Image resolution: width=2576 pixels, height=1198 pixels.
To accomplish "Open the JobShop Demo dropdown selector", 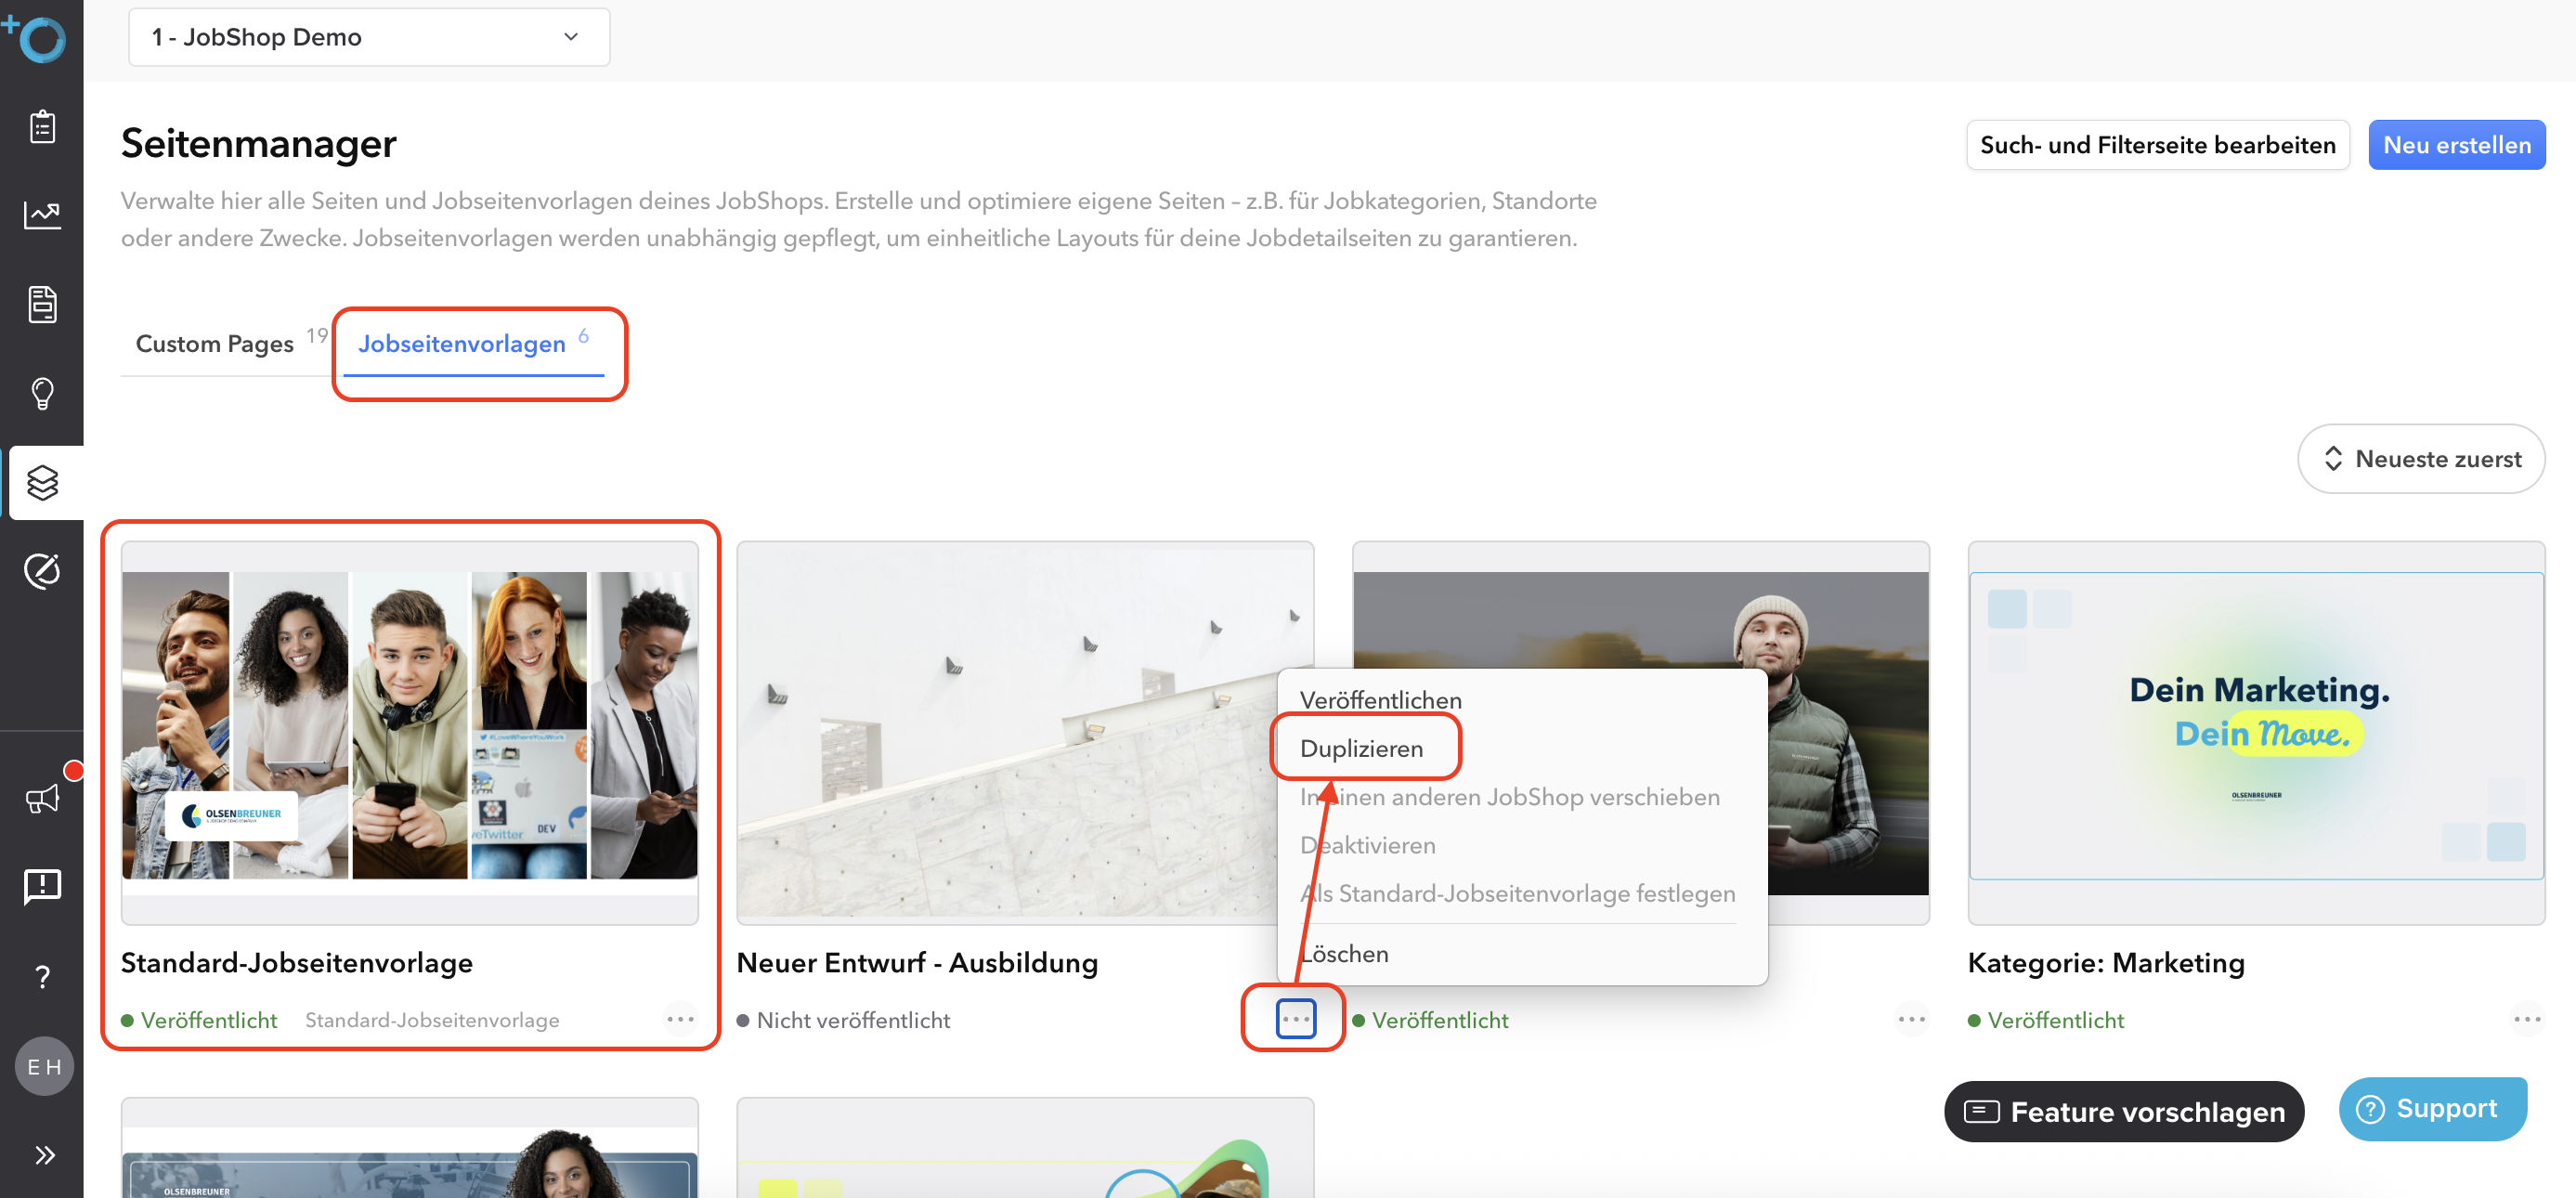I will [368, 37].
